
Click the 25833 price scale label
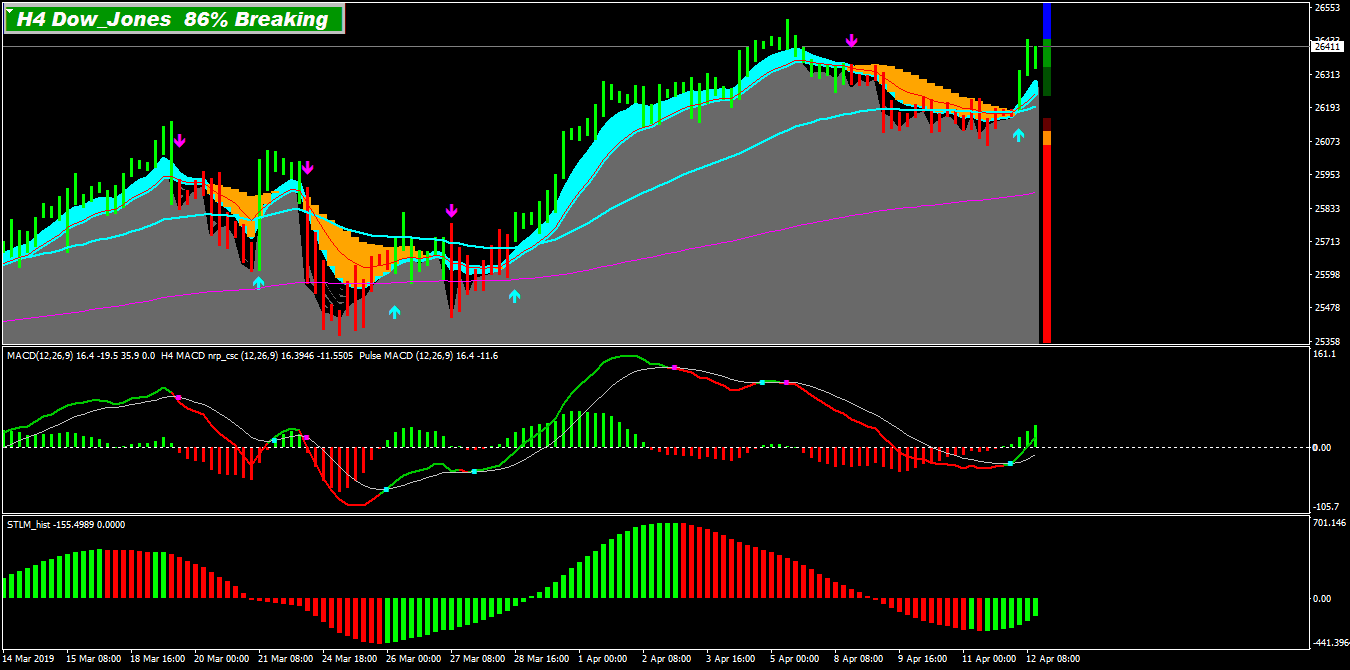(1327, 209)
